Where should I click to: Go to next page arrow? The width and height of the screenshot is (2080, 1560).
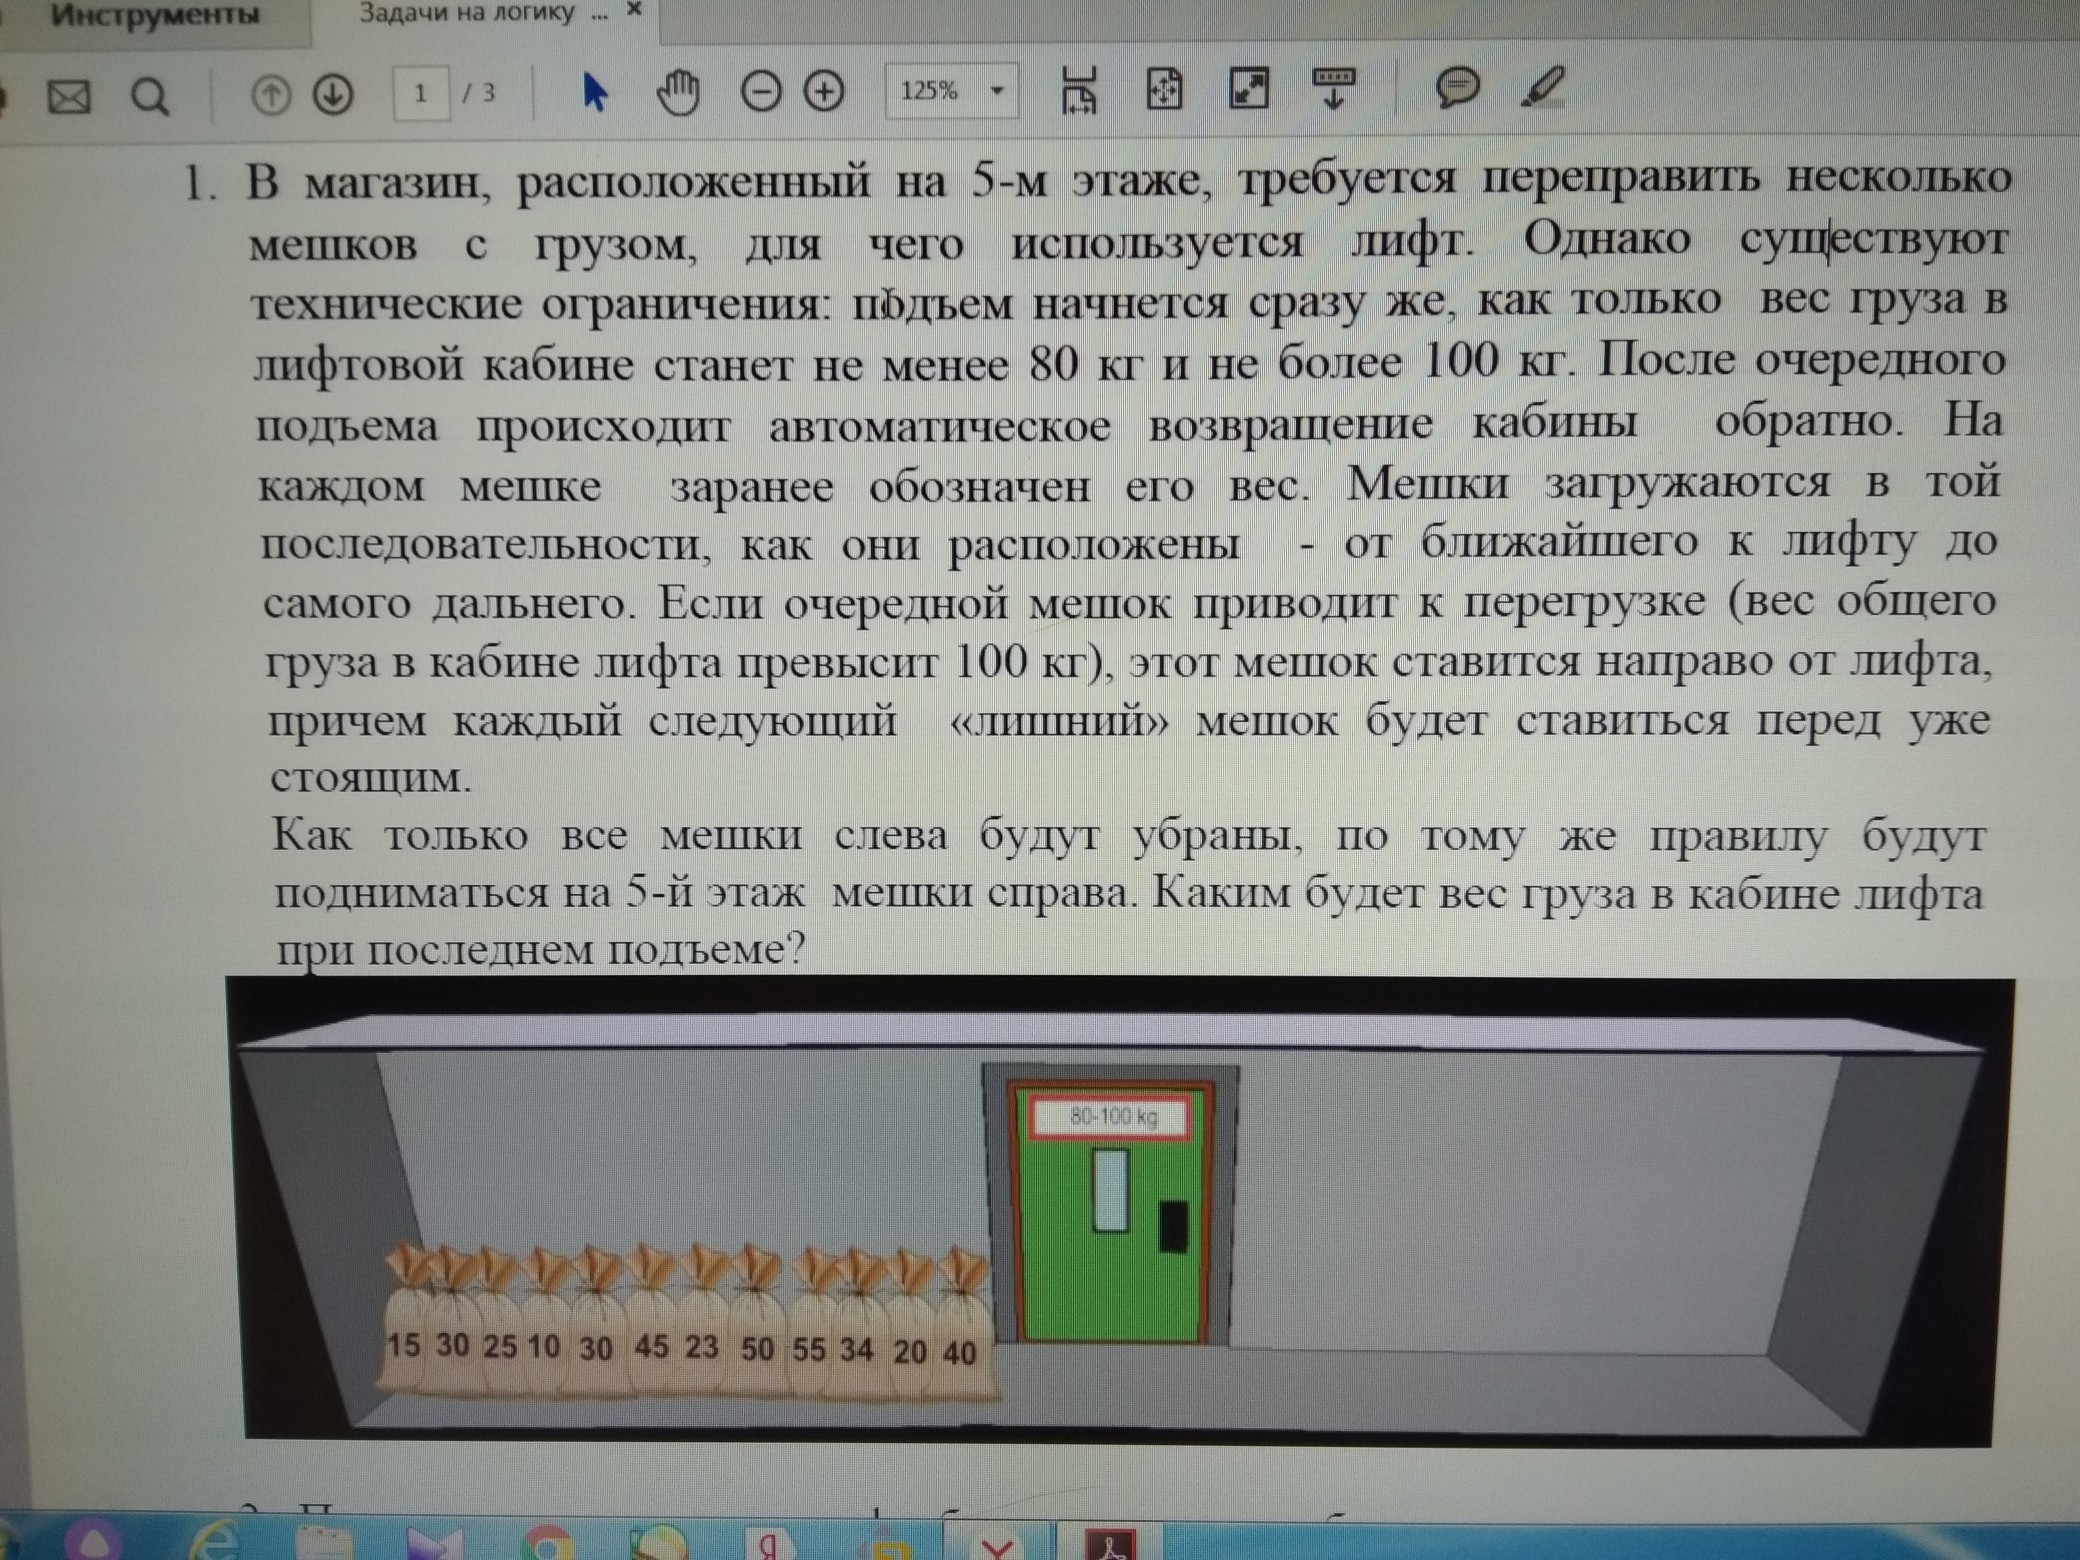(x=333, y=96)
